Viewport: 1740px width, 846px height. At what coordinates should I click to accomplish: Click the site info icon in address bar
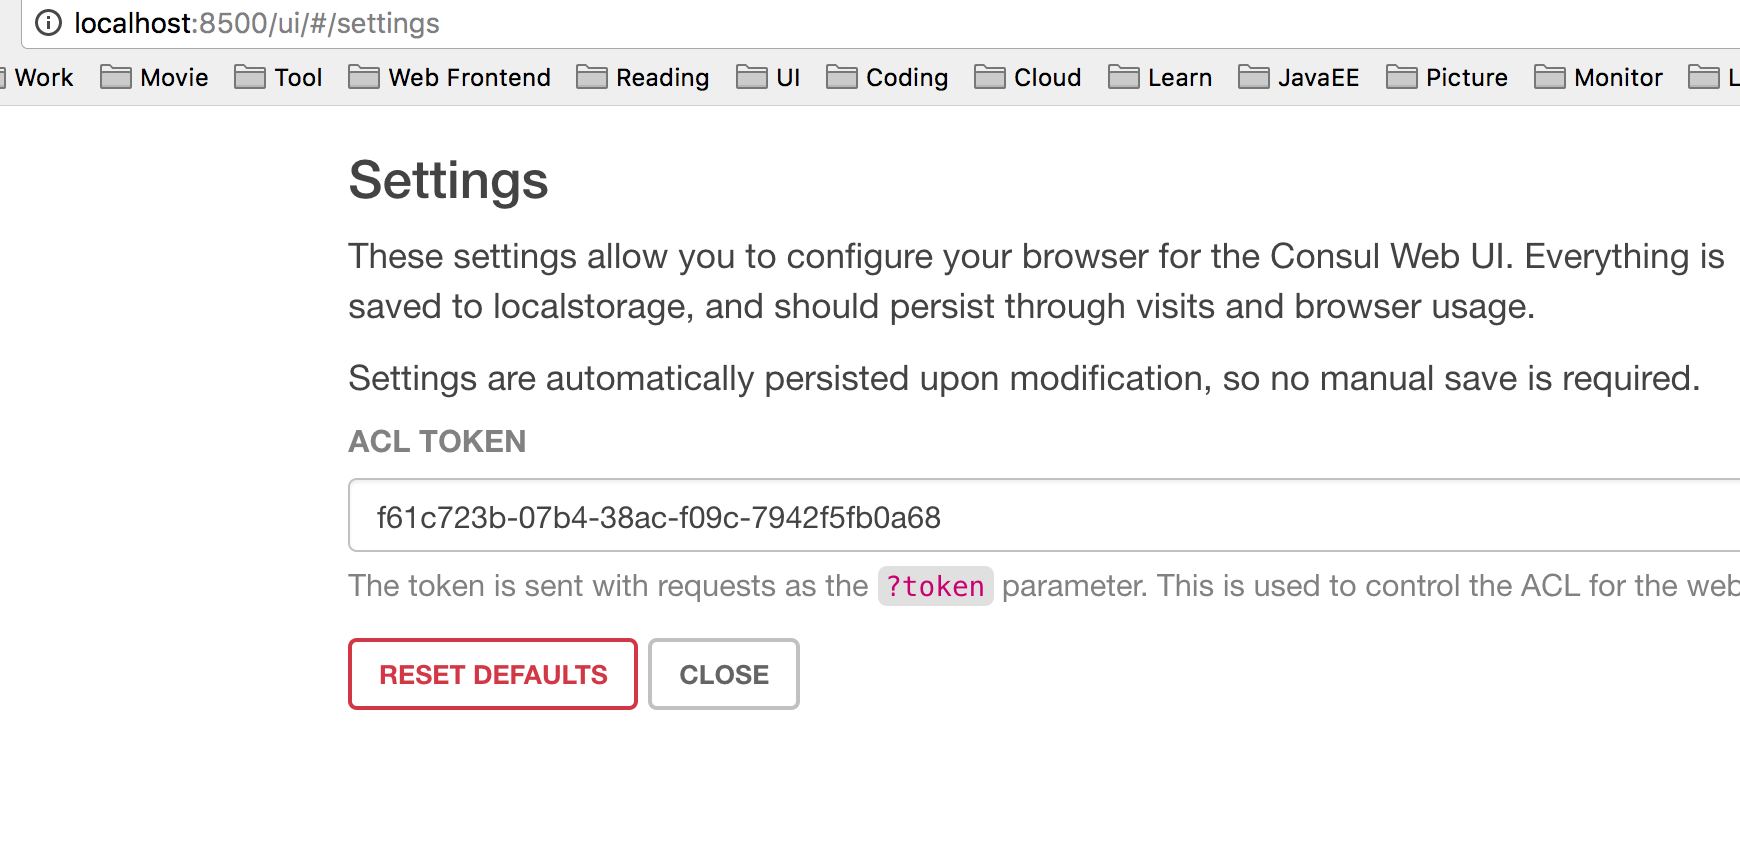(x=48, y=23)
